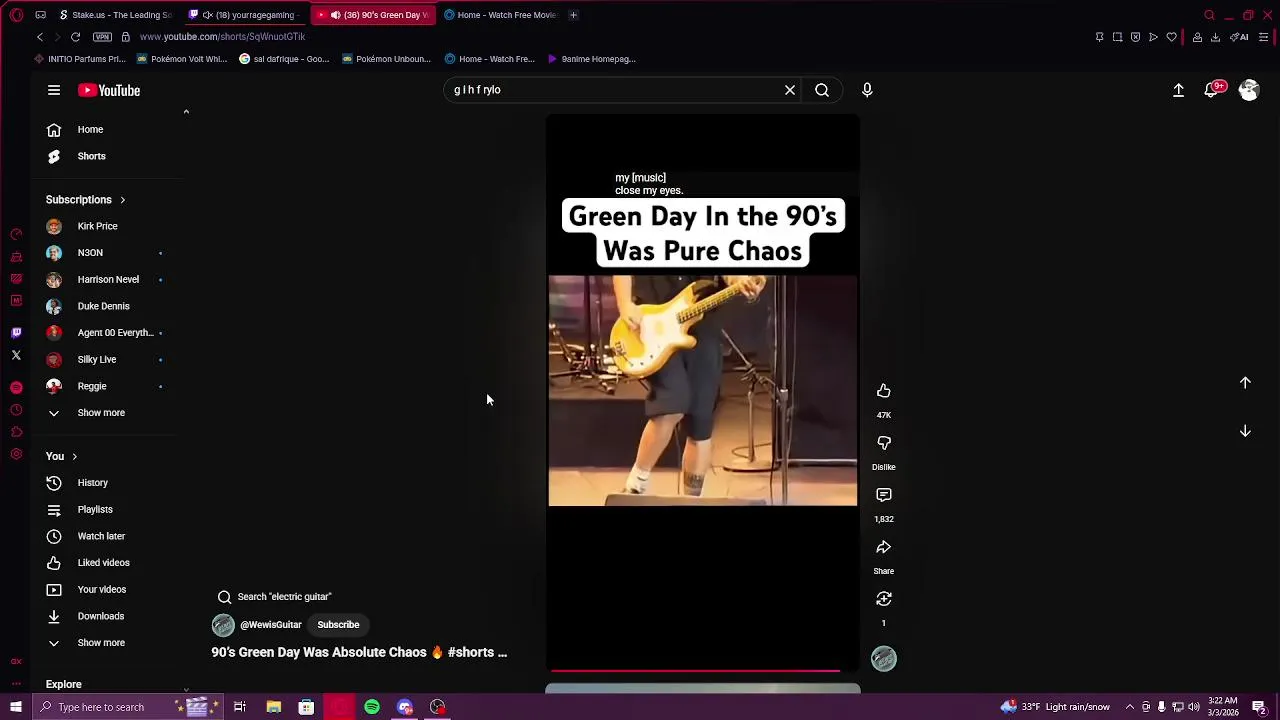Open Twitch in the GX sidebar
Screen dimensions: 1280x720
pyautogui.click(x=16, y=333)
